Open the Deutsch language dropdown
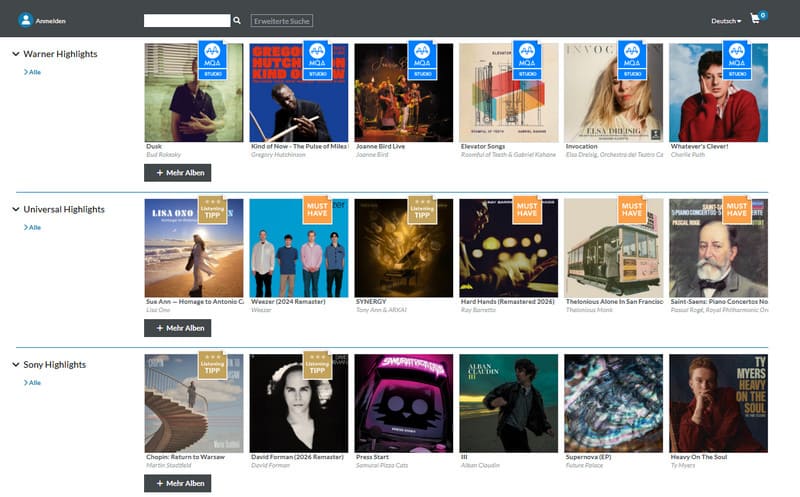Image resolution: width=800 pixels, height=497 pixels. [726, 21]
